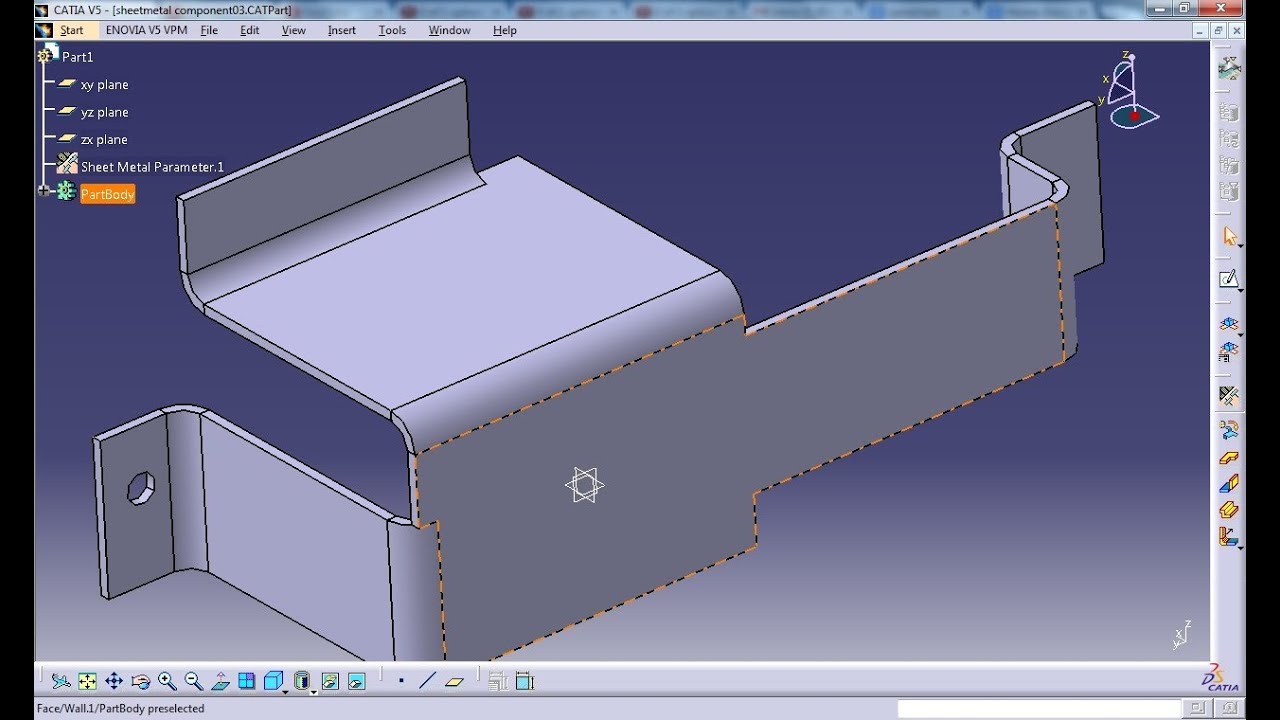Click the Zoom In magnifier
The height and width of the screenshot is (720, 1280).
pyautogui.click(x=167, y=681)
